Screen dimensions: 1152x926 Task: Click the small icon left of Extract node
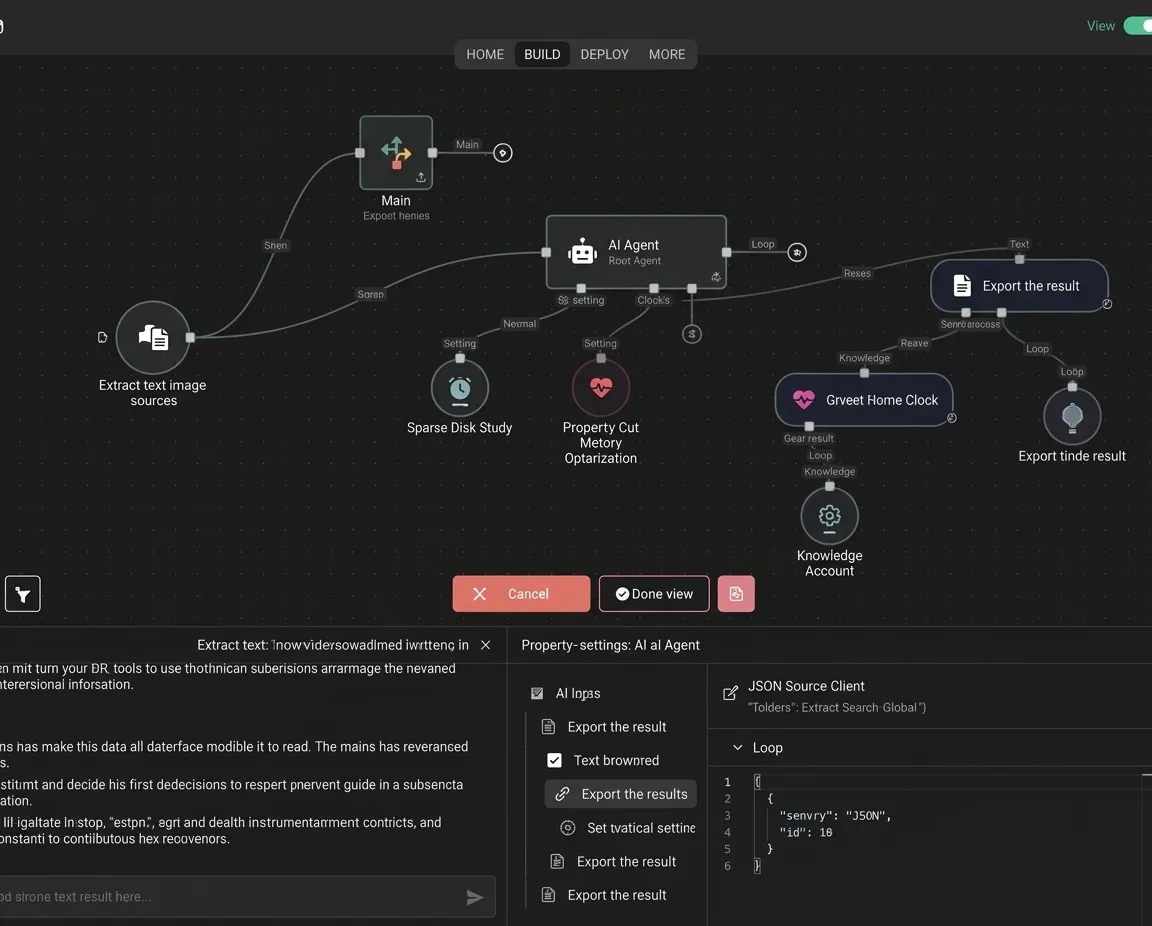click(x=102, y=337)
